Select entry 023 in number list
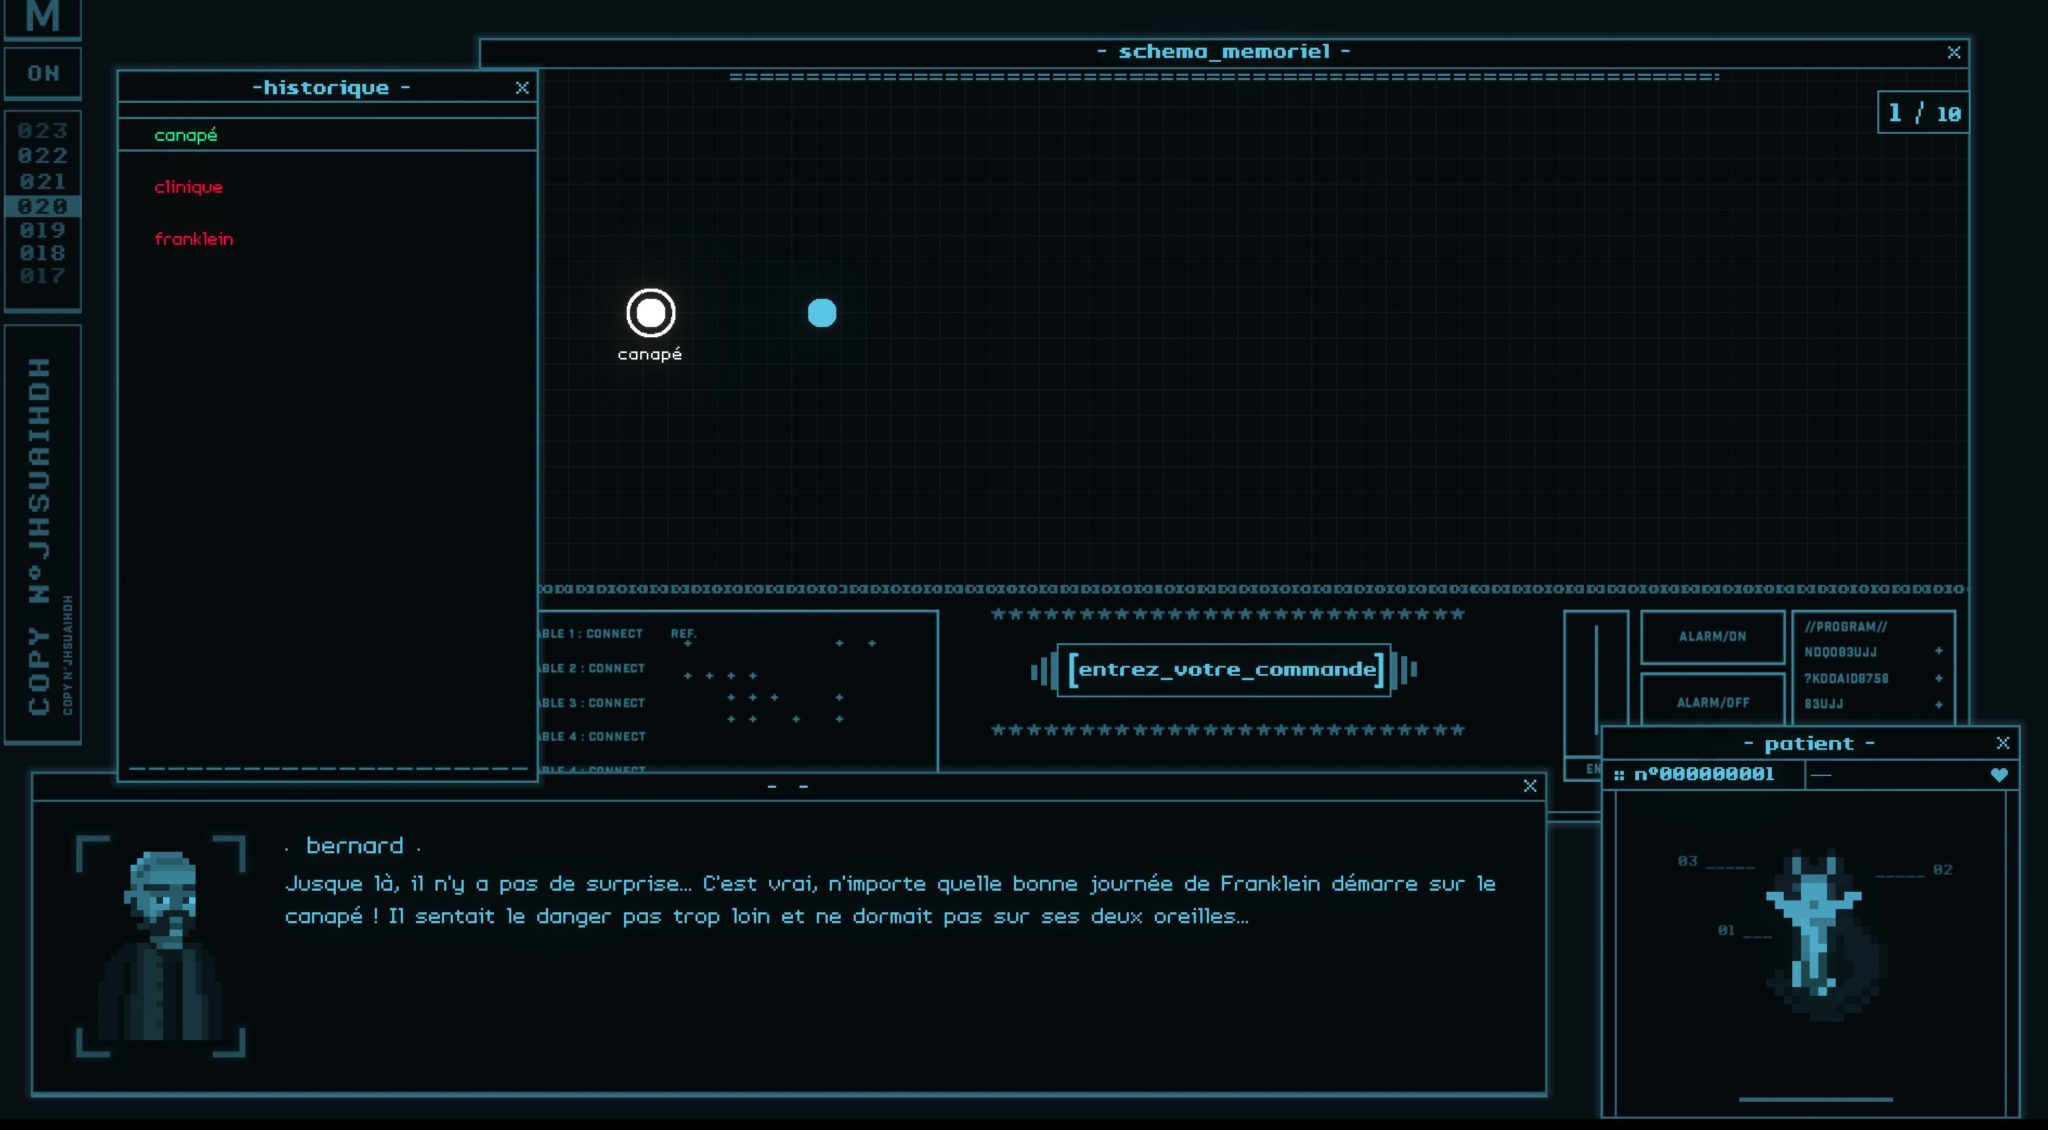 [x=43, y=131]
